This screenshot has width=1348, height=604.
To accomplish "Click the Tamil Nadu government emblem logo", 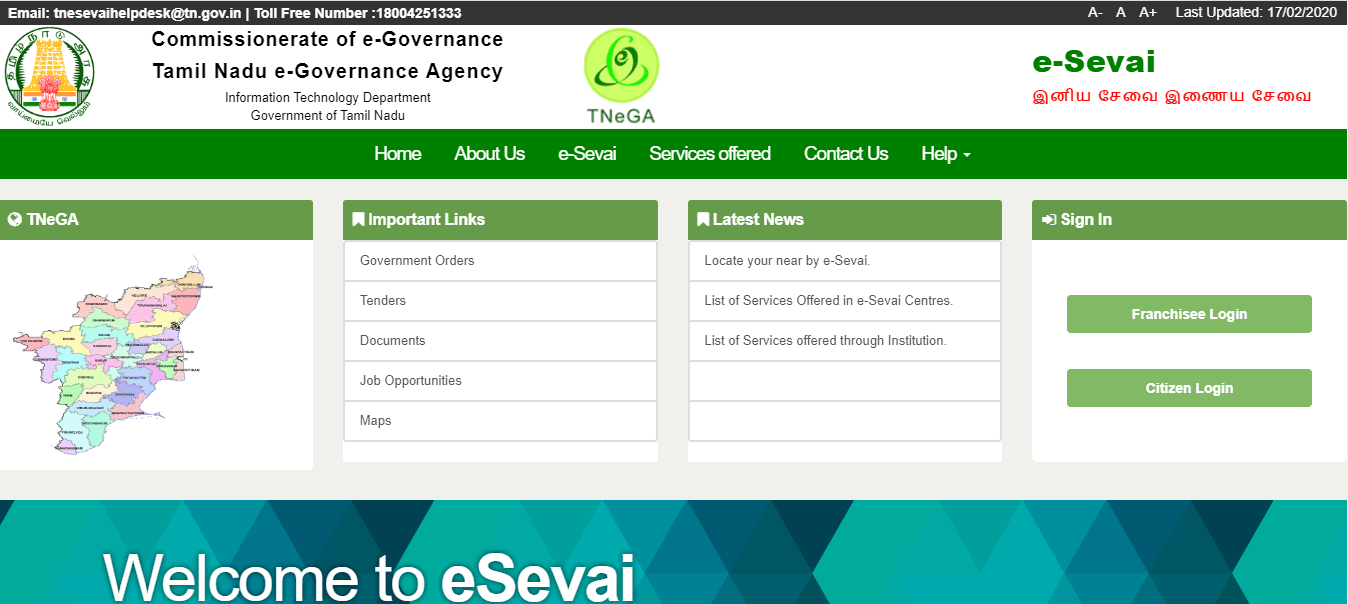I will click(x=50, y=77).
